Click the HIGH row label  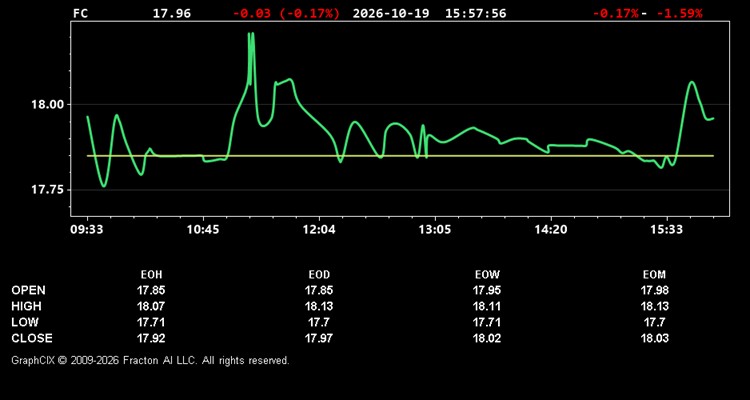pyautogui.click(x=26, y=306)
